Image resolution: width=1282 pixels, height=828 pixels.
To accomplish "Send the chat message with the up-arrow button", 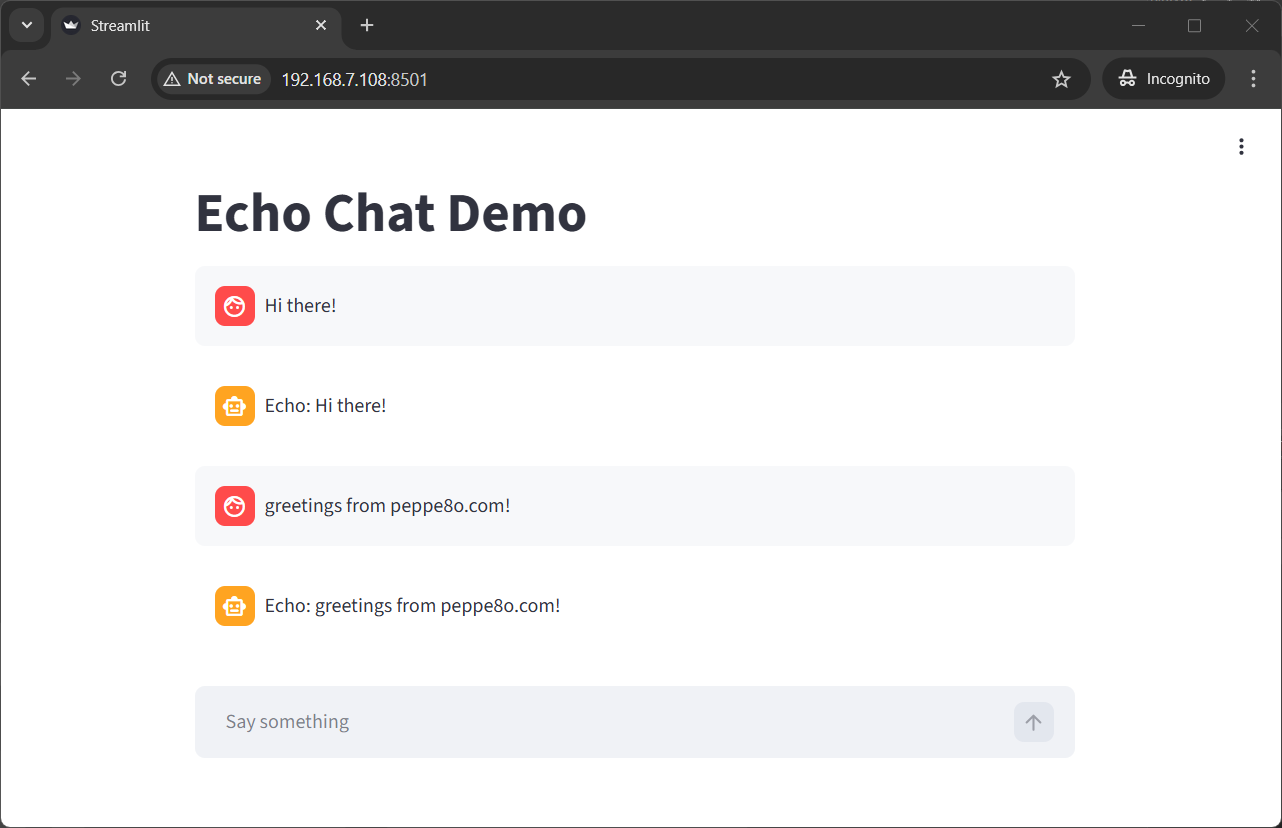I will tap(1033, 721).
